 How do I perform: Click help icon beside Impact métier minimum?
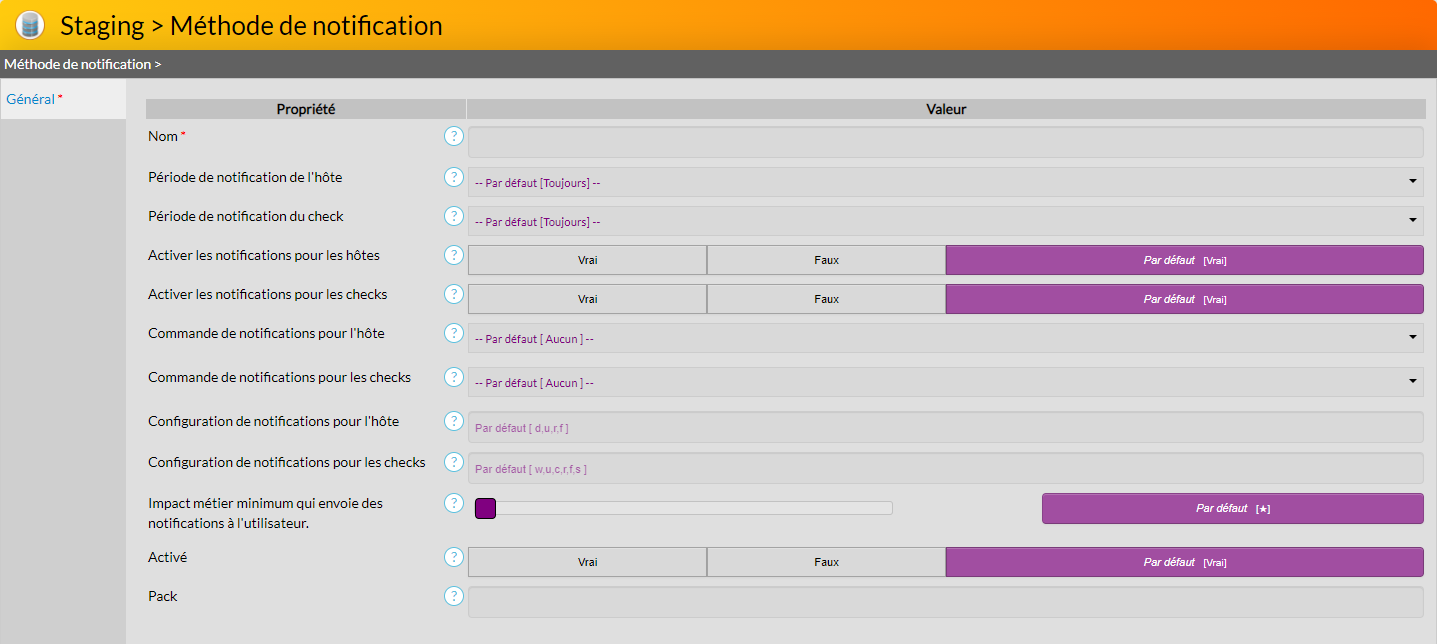tap(454, 503)
